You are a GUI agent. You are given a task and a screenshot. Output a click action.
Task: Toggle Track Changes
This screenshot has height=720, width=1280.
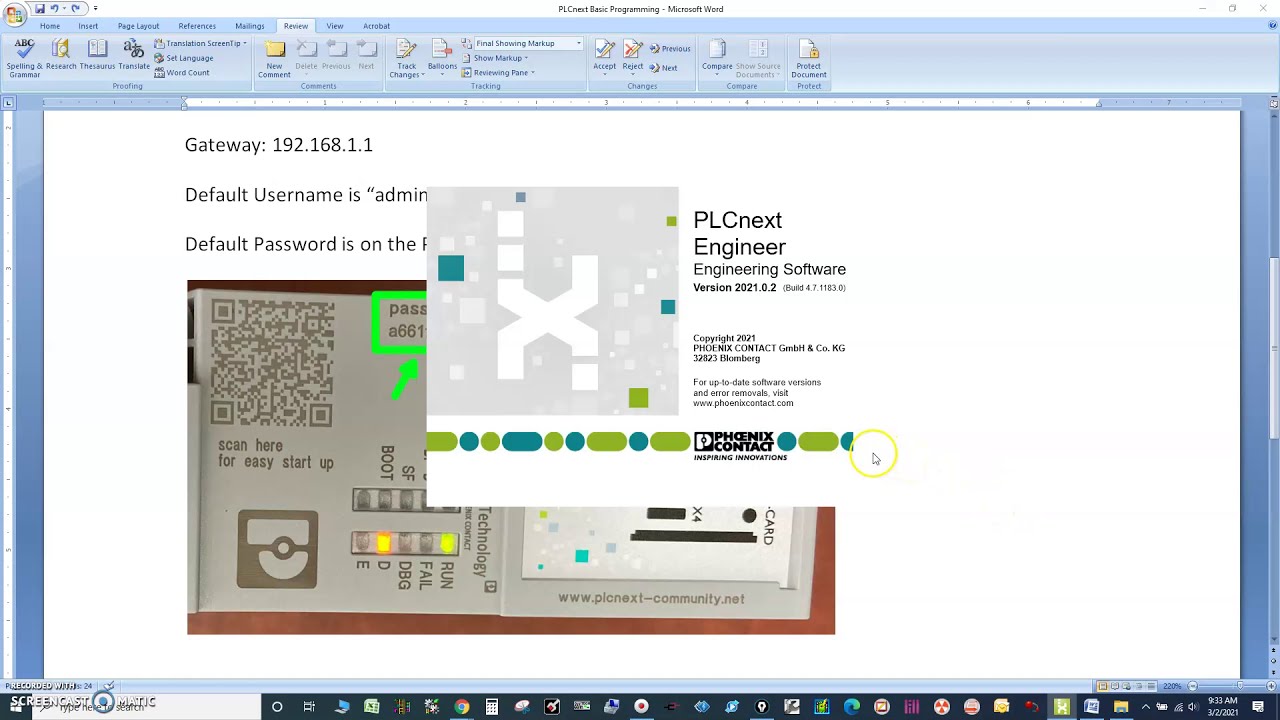tap(405, 59)
